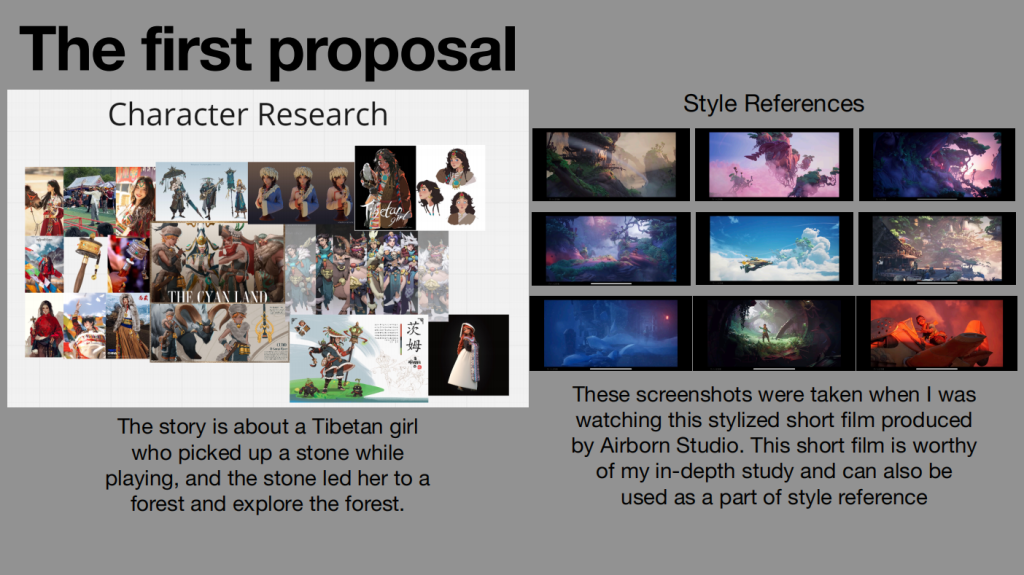Click the "The first proposal" slide title

[x=268, y=50]
